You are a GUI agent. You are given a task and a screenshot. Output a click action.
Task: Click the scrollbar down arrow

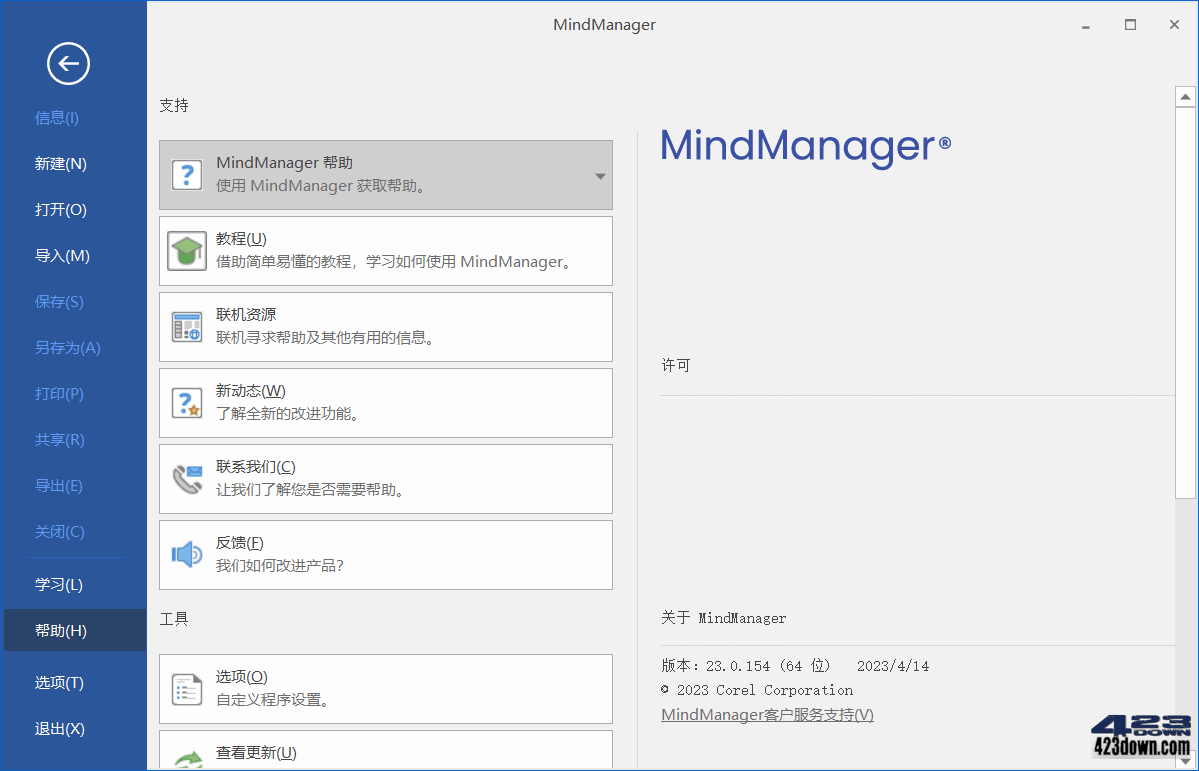pos(1185,760)
